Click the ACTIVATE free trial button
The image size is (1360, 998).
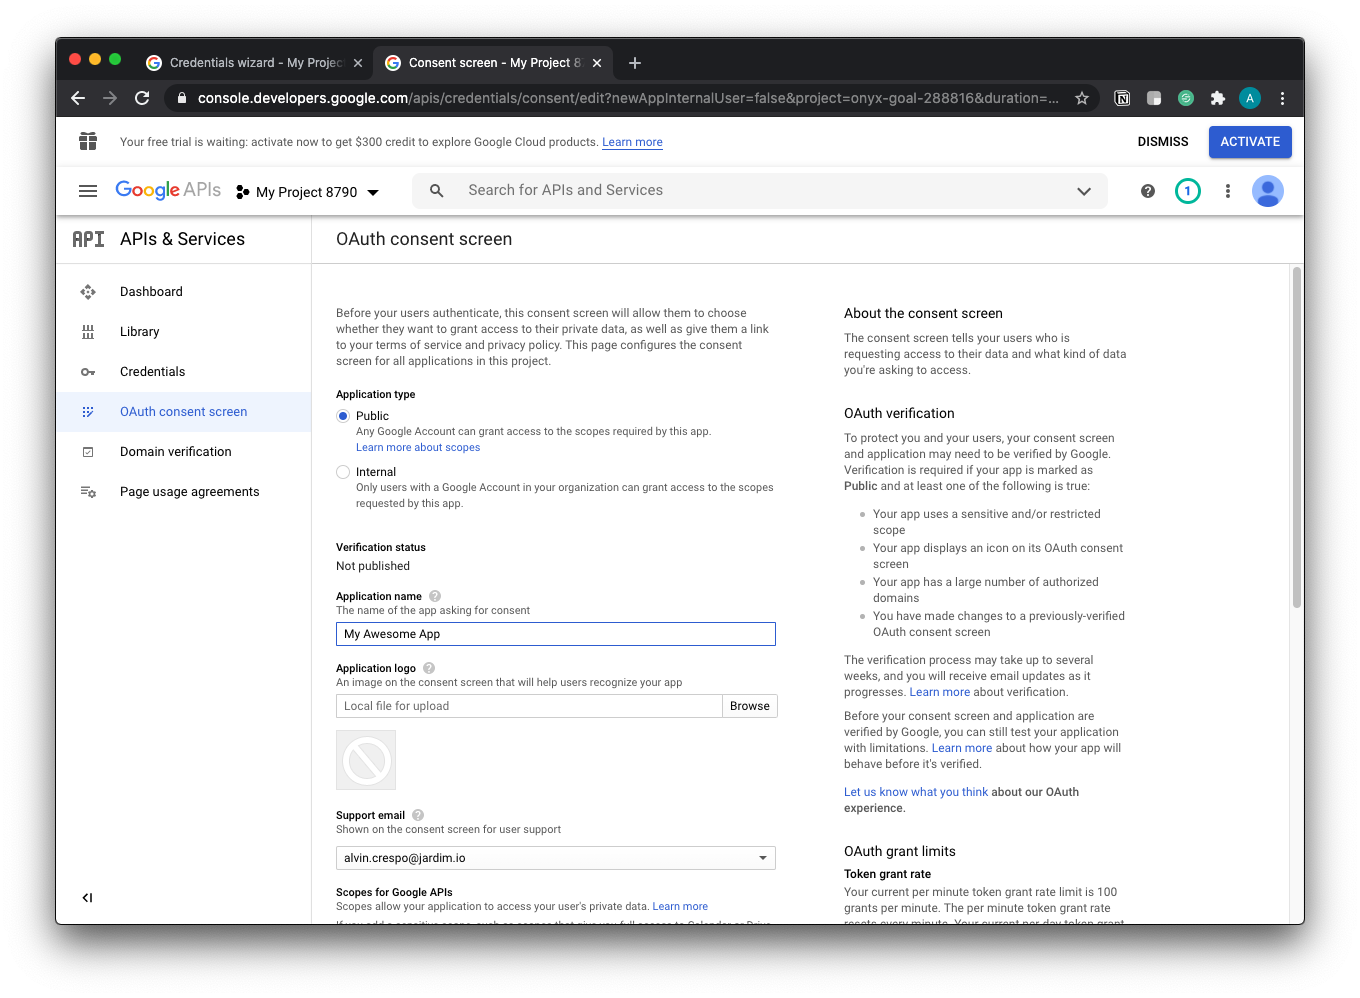pyautogui.click(x=1249, y=142)
